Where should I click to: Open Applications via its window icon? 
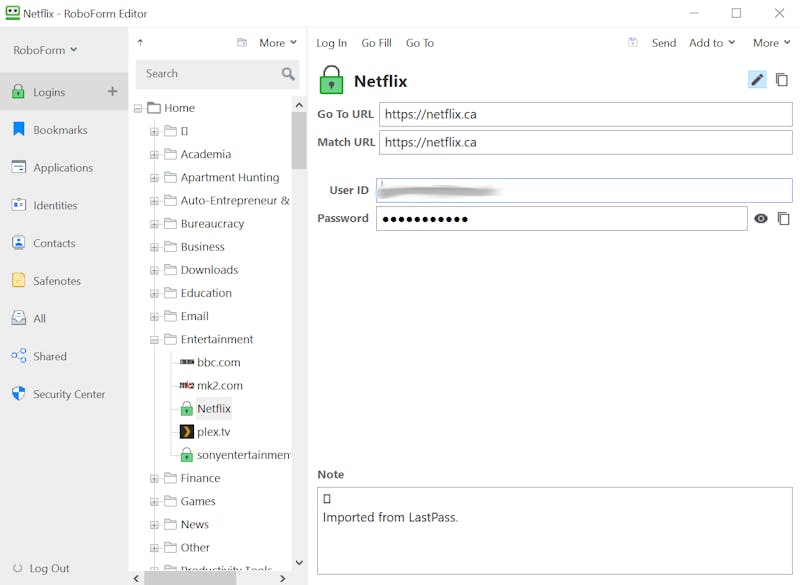(18, 167)
